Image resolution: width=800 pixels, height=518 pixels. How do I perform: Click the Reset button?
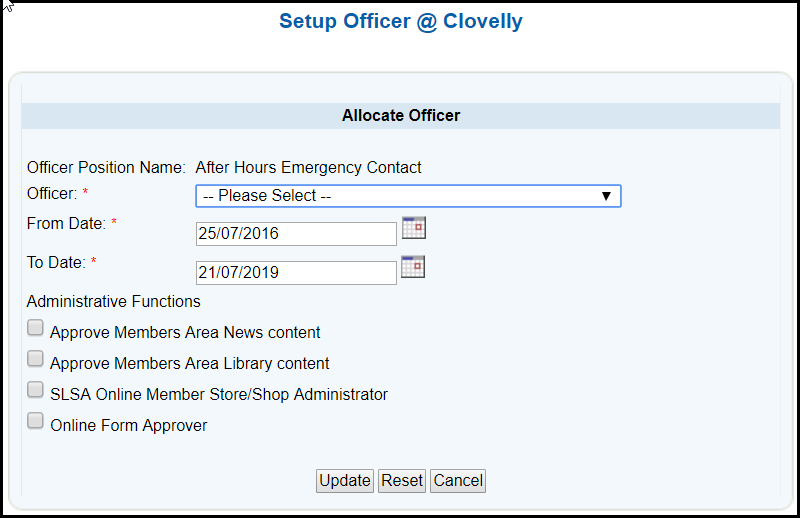tap(402, 481)
